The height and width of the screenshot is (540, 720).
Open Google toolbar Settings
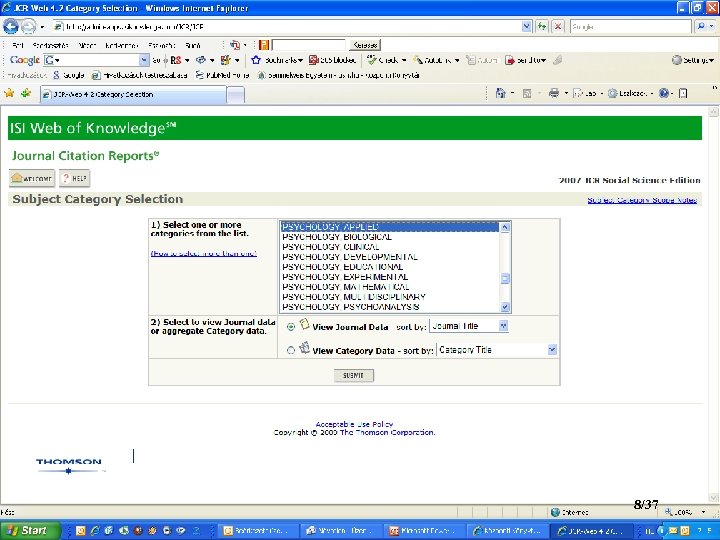pos(692,60)
